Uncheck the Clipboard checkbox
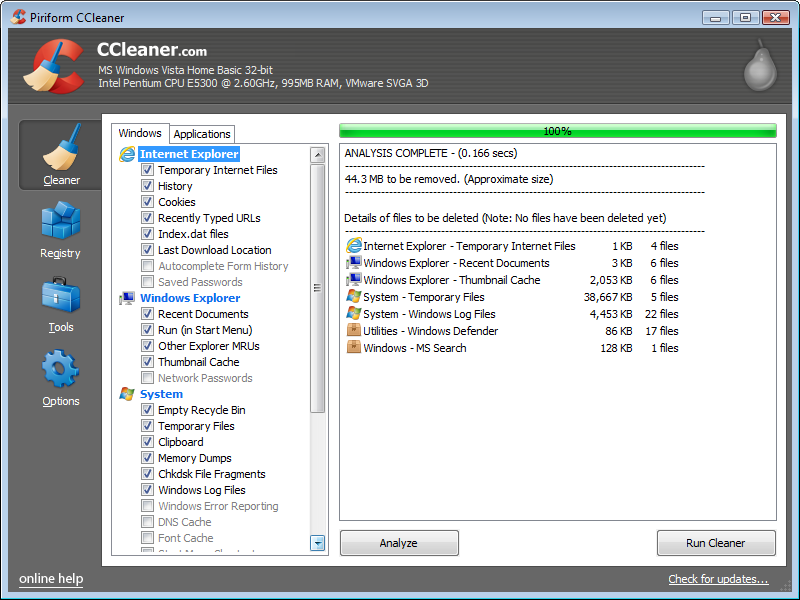The width and height of the screenshot is (800, 600). pyautogui.click(x=147, y=441)
